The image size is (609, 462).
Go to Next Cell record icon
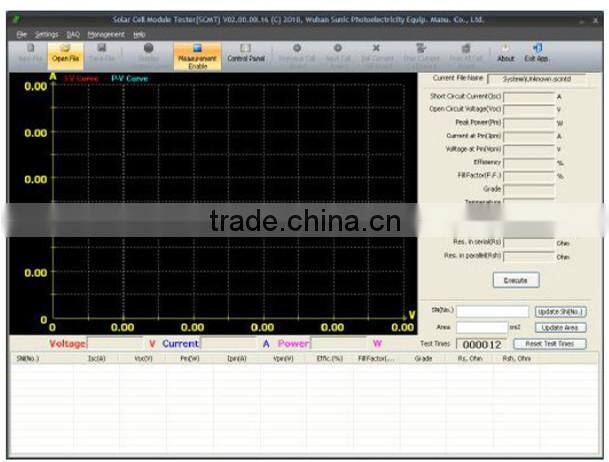pyautogui.click(x=337, y=52)
